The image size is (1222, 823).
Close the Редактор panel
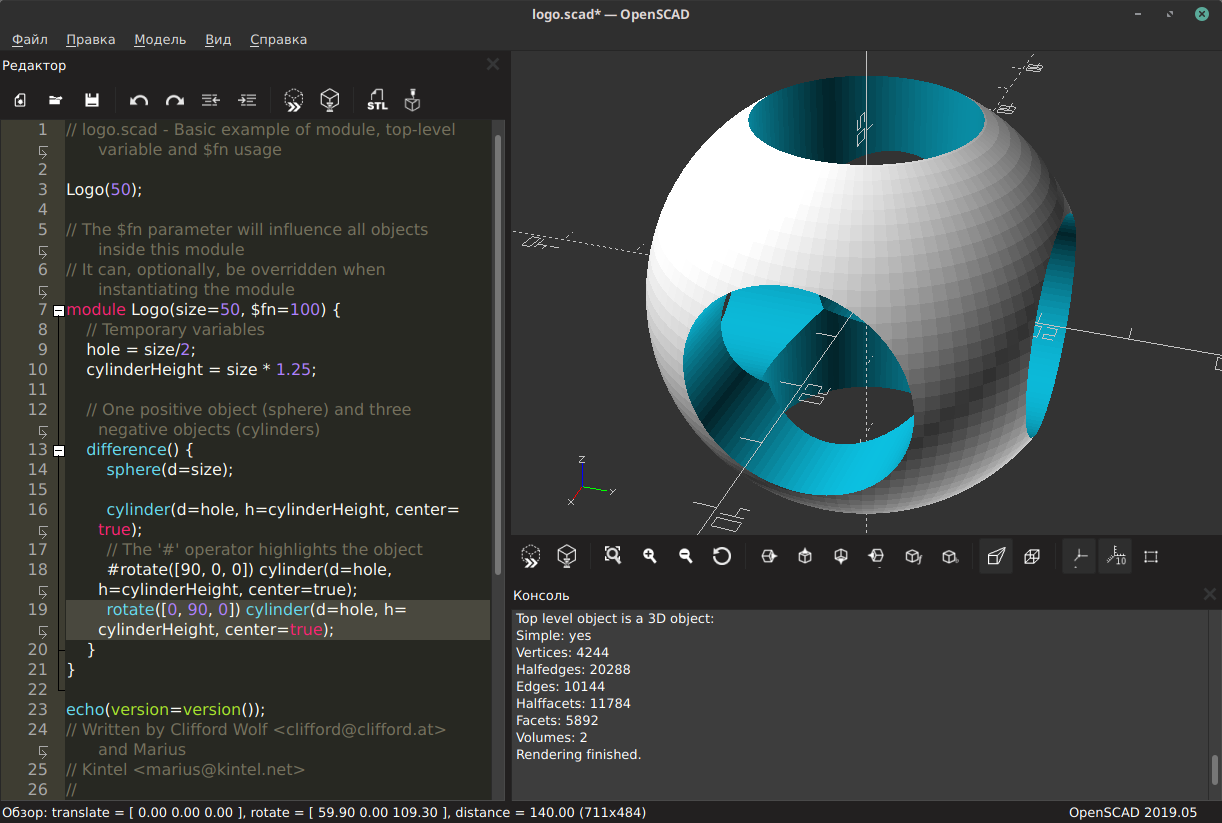[493, 64]
